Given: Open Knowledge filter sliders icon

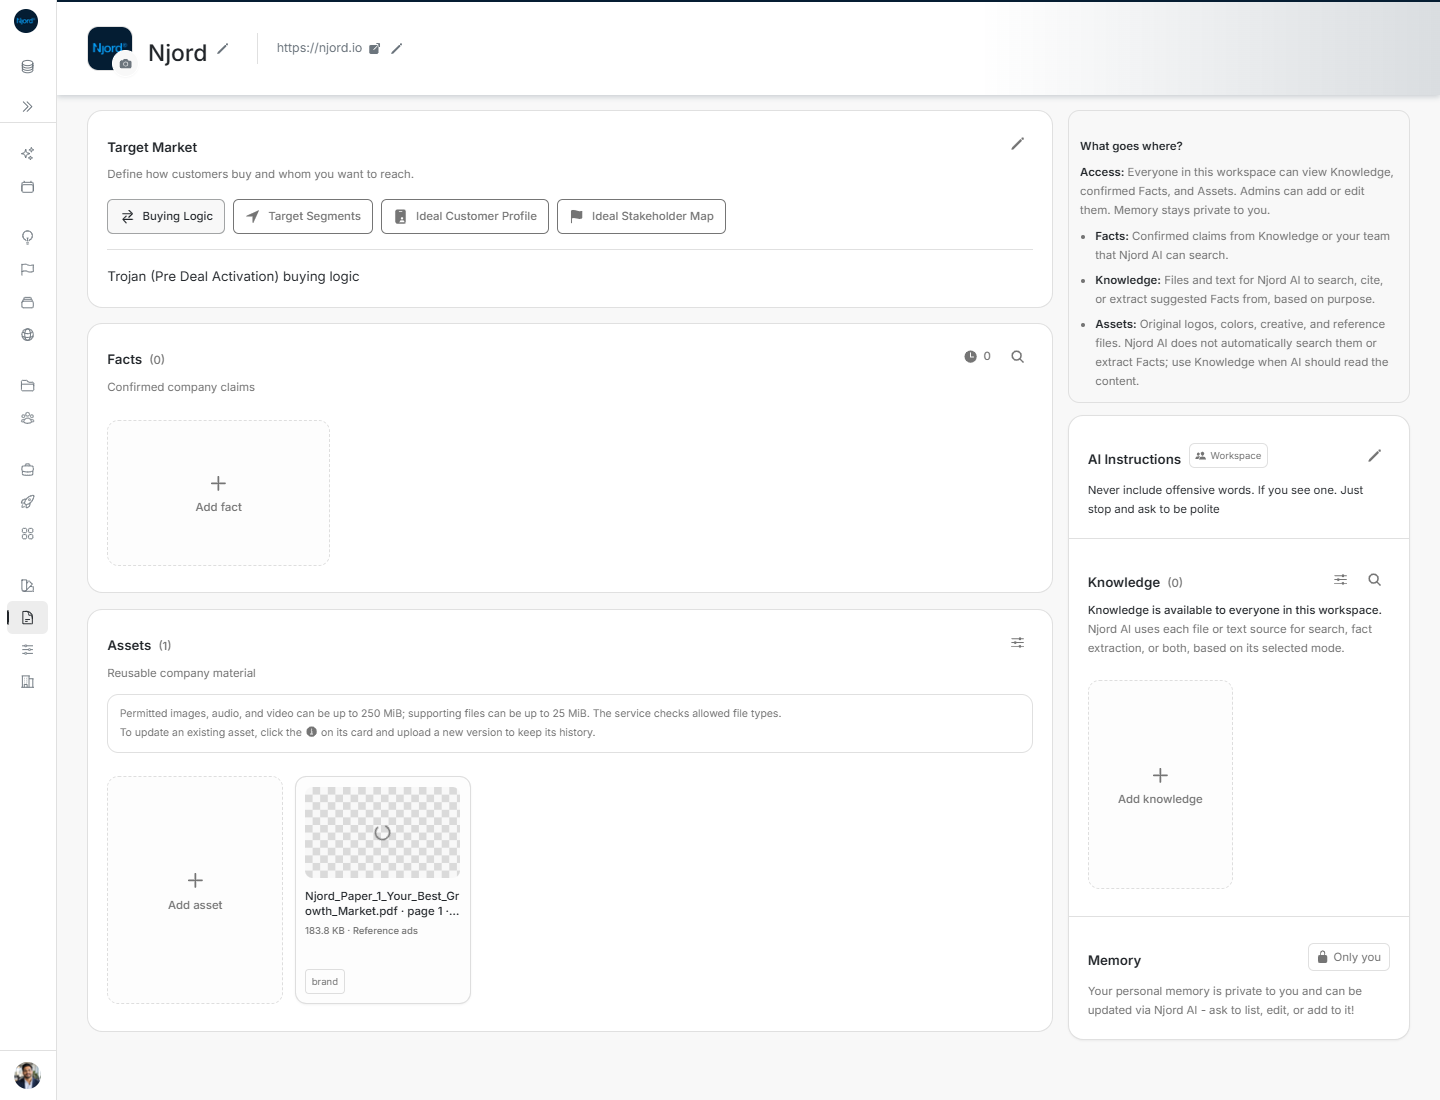Looking at the screenshot, I should [x=1340, y=580].
